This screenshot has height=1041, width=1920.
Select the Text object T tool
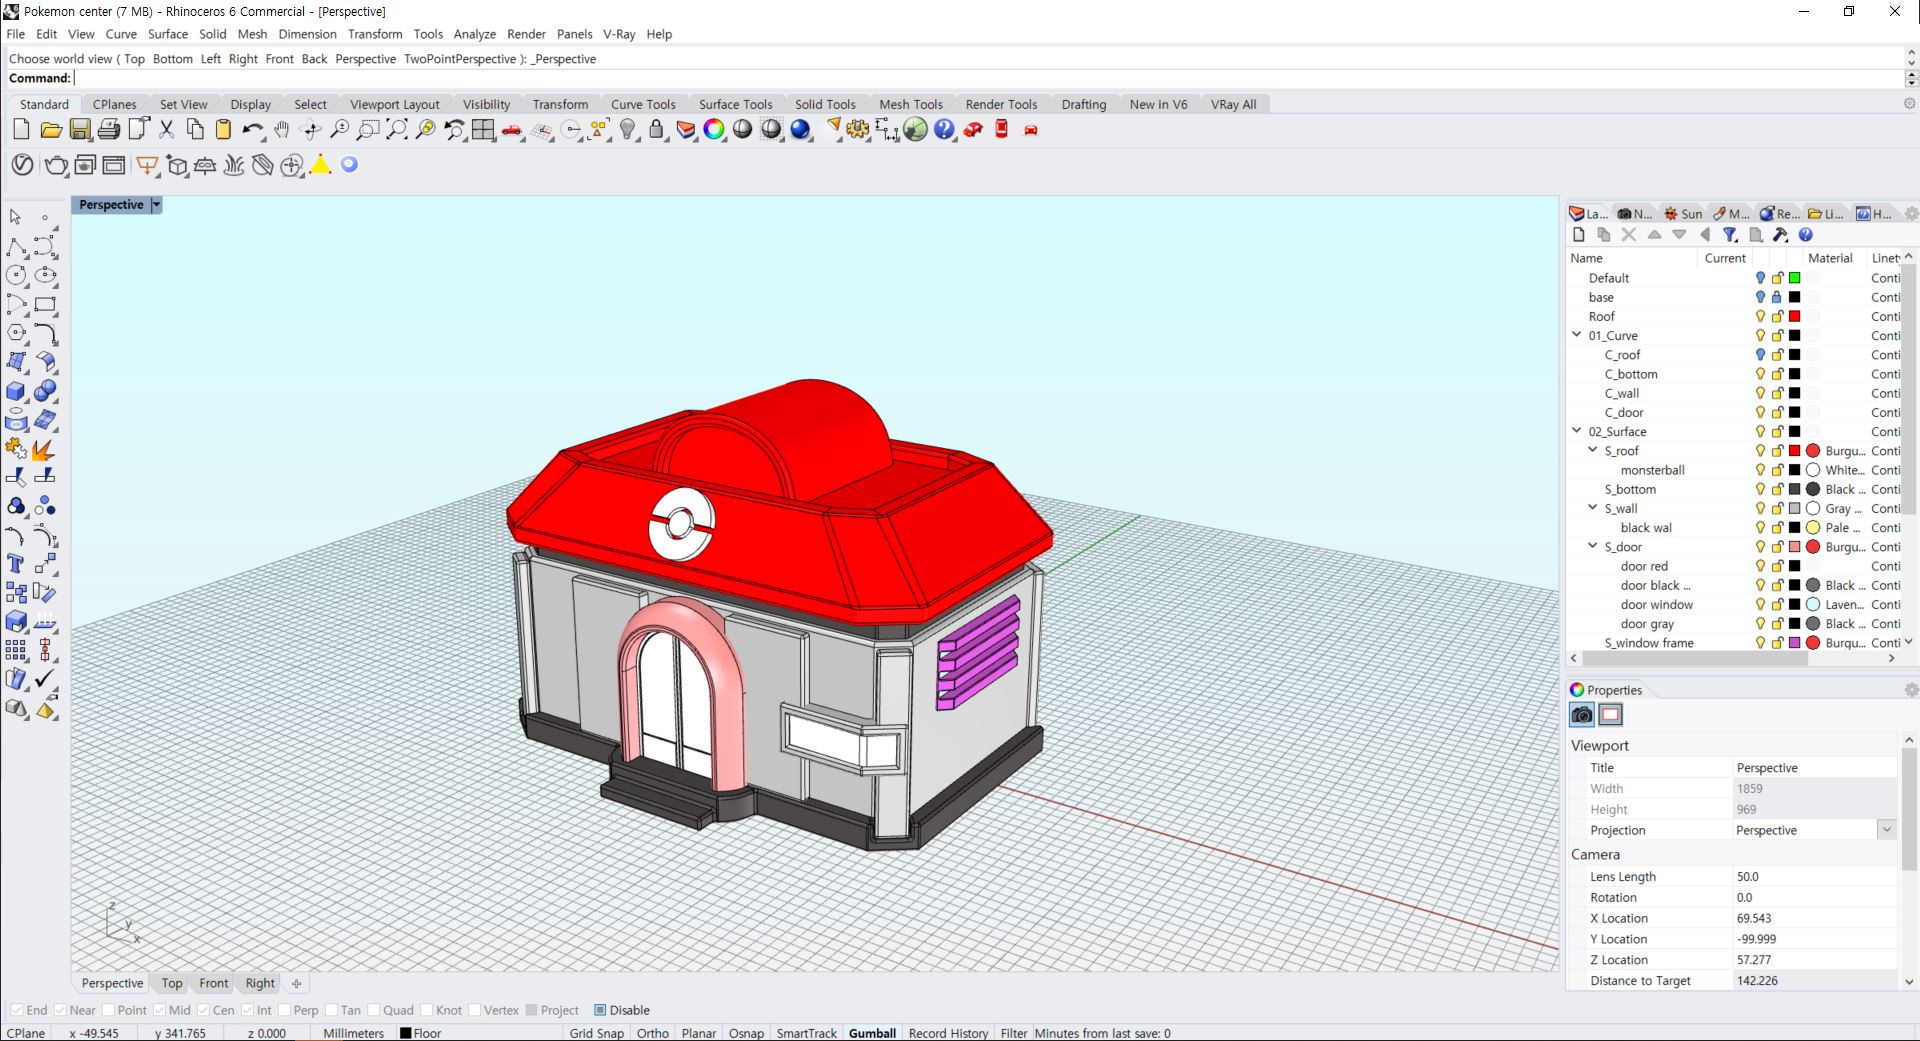15,564
